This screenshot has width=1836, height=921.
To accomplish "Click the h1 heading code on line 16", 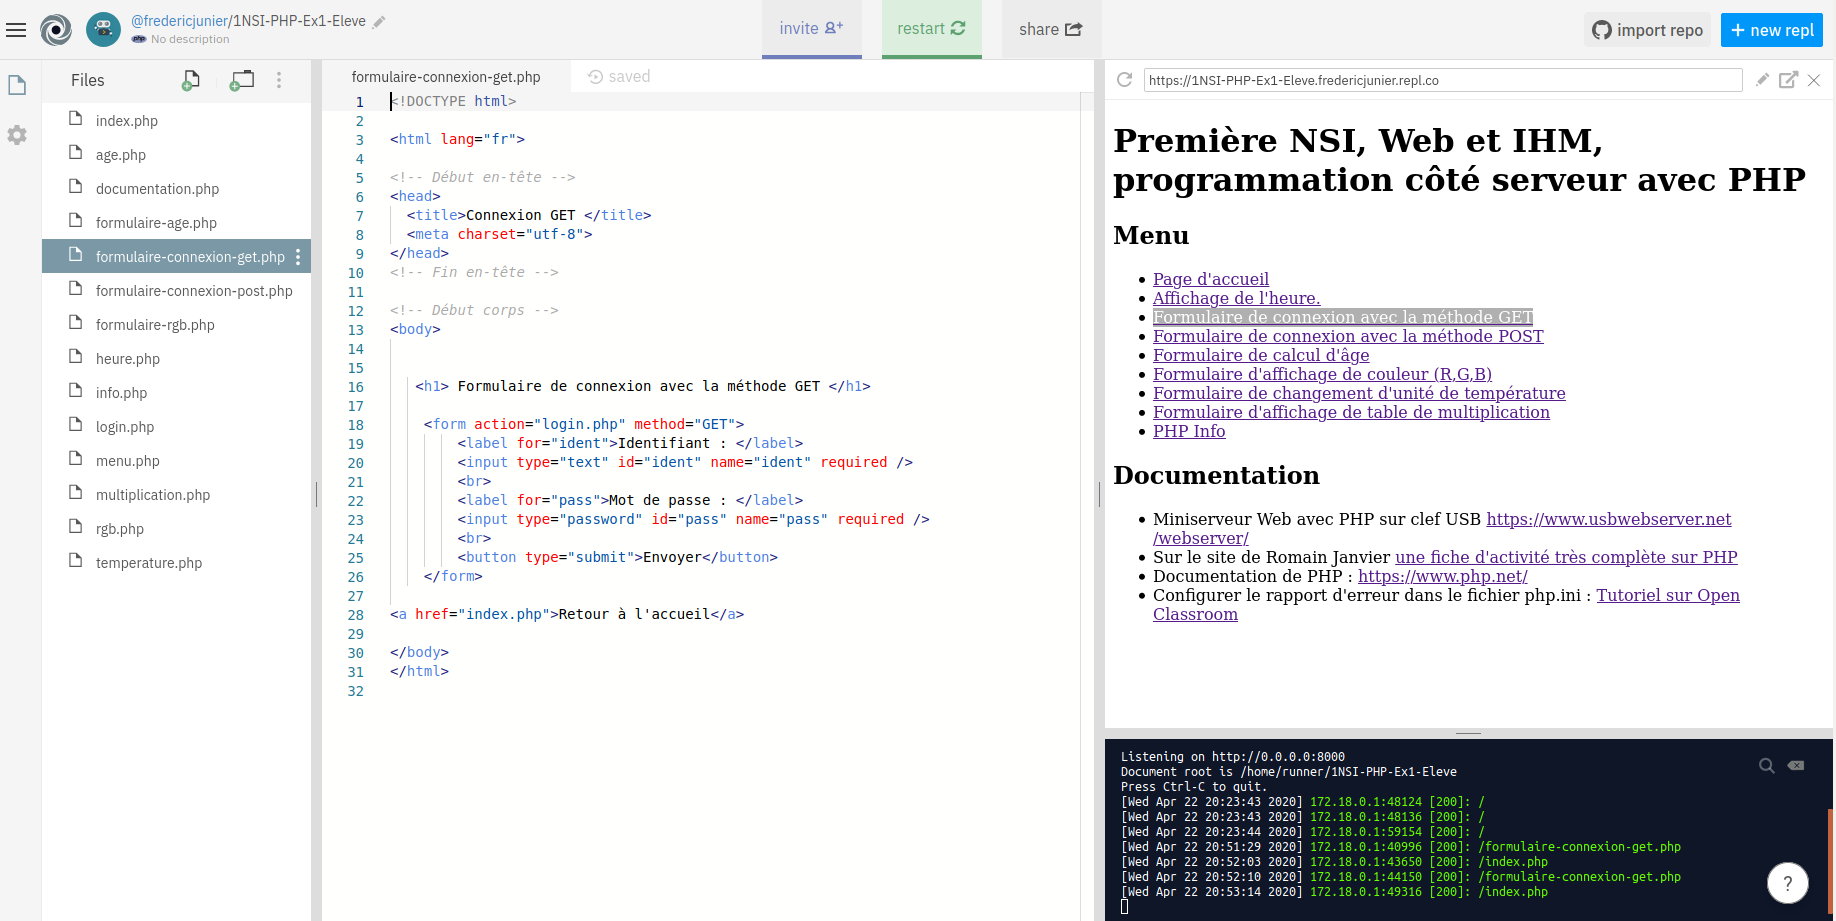I will (x=643, y=386).
